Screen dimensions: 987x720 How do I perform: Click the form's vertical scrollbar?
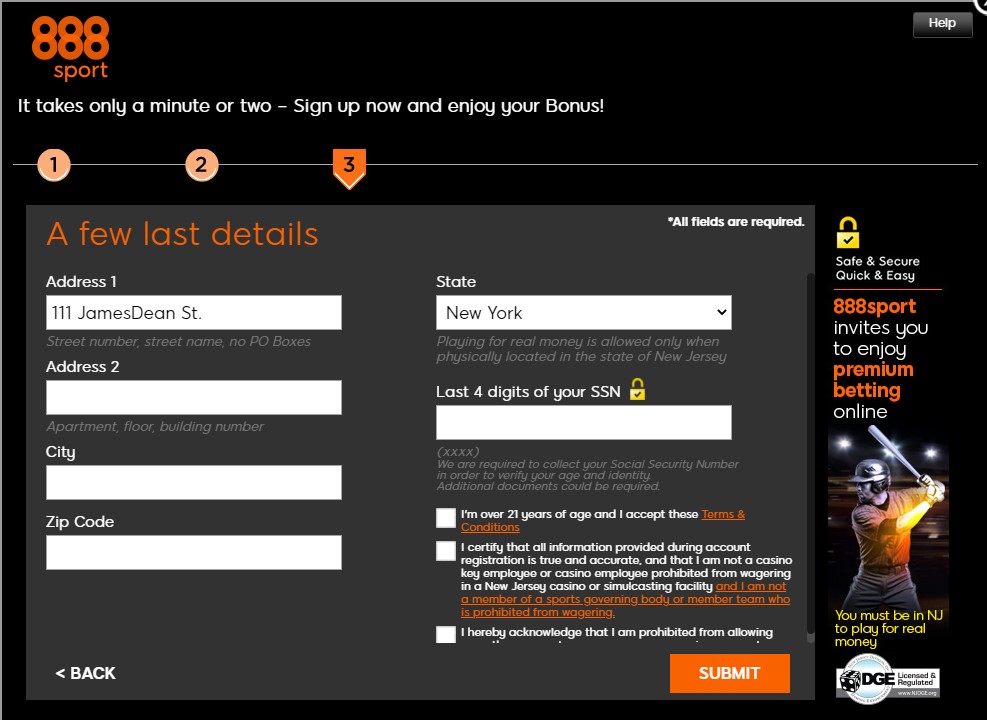(x=811, y=458)
